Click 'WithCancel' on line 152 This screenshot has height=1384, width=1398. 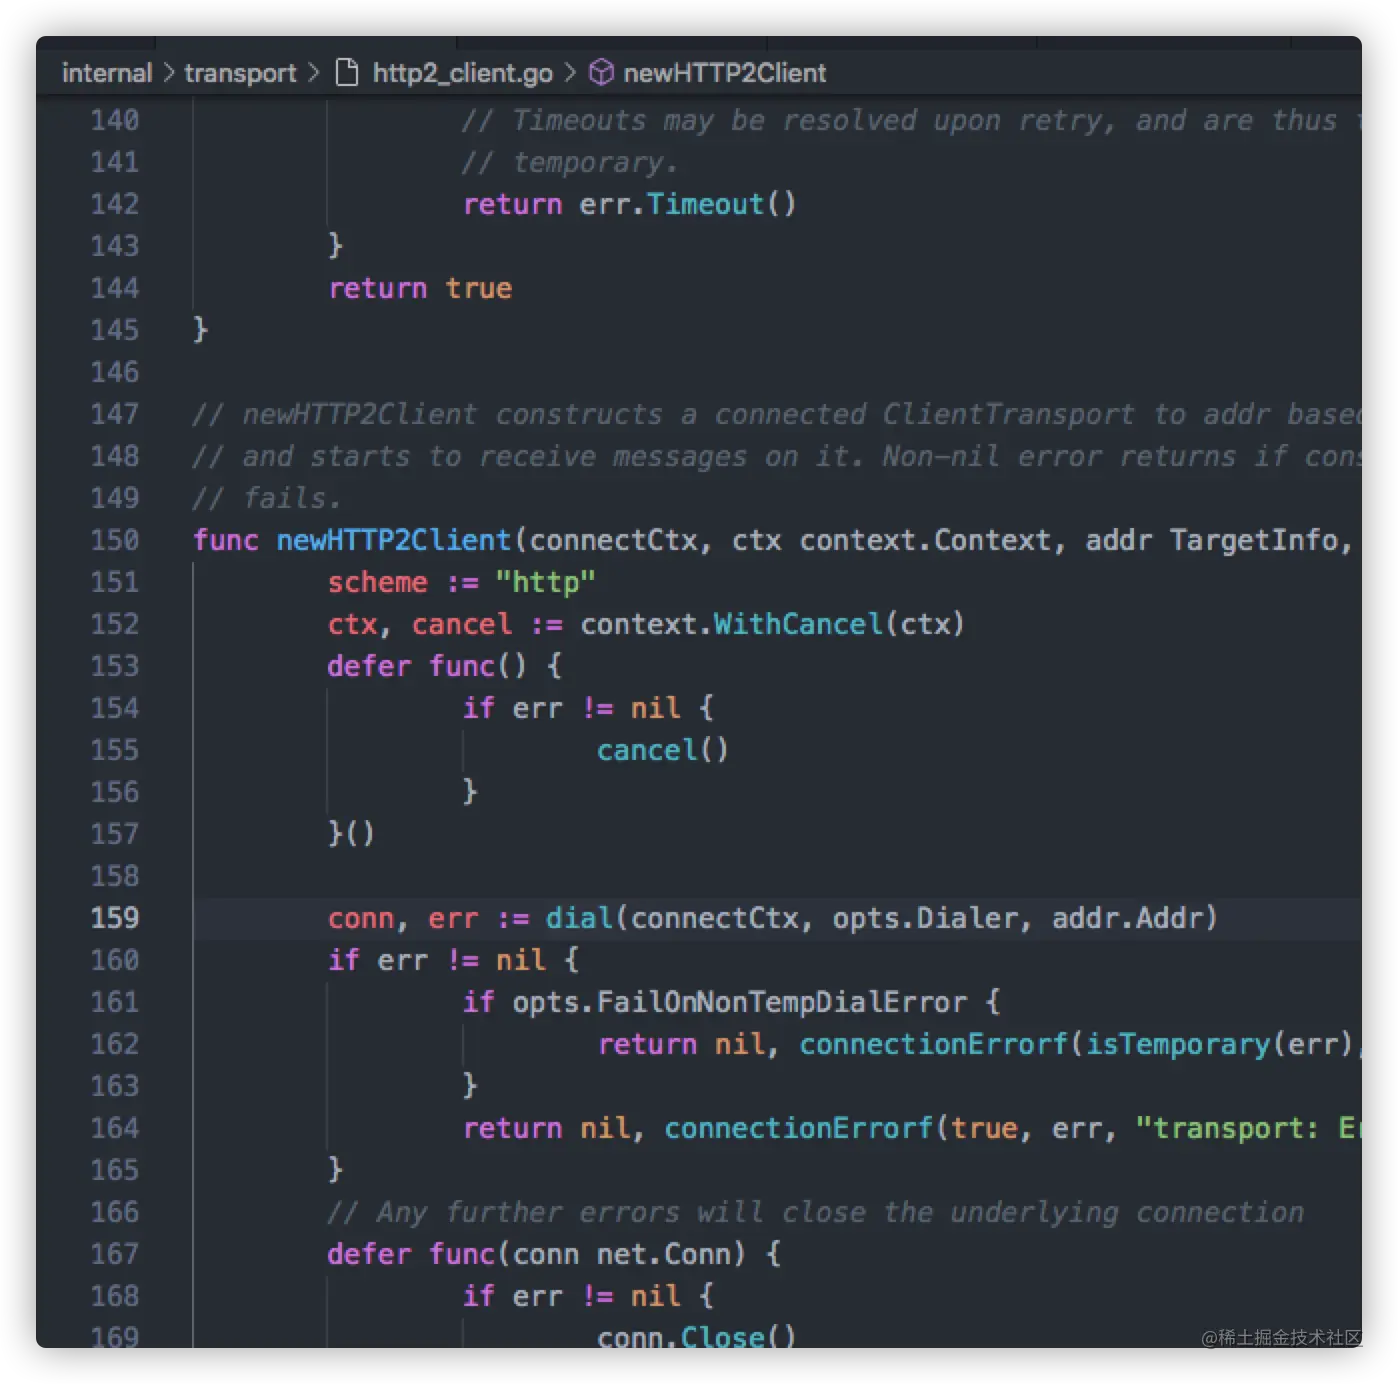coord(798,624)
